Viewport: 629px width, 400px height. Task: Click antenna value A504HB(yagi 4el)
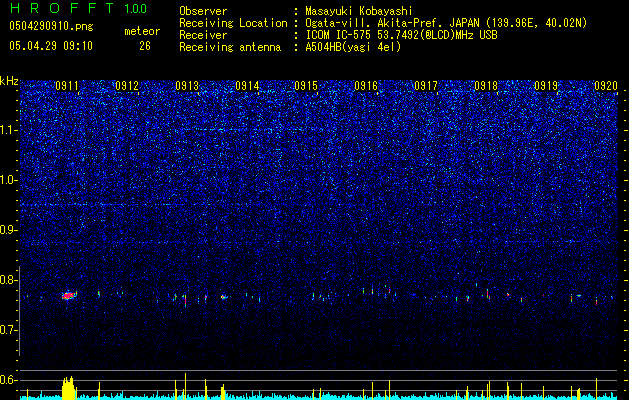(x=353, y=47)
